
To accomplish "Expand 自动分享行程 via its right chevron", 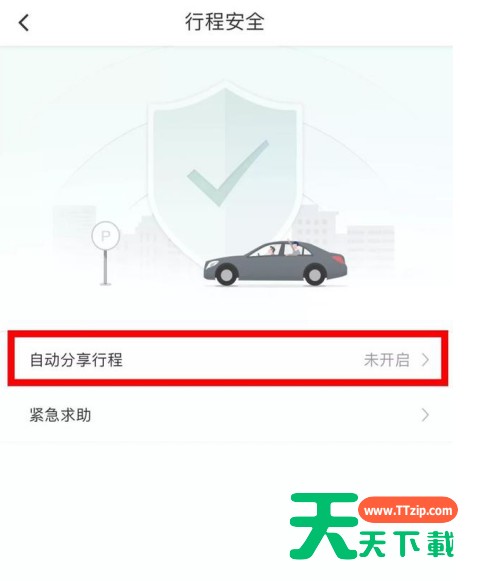I will (x=425, y=360).
